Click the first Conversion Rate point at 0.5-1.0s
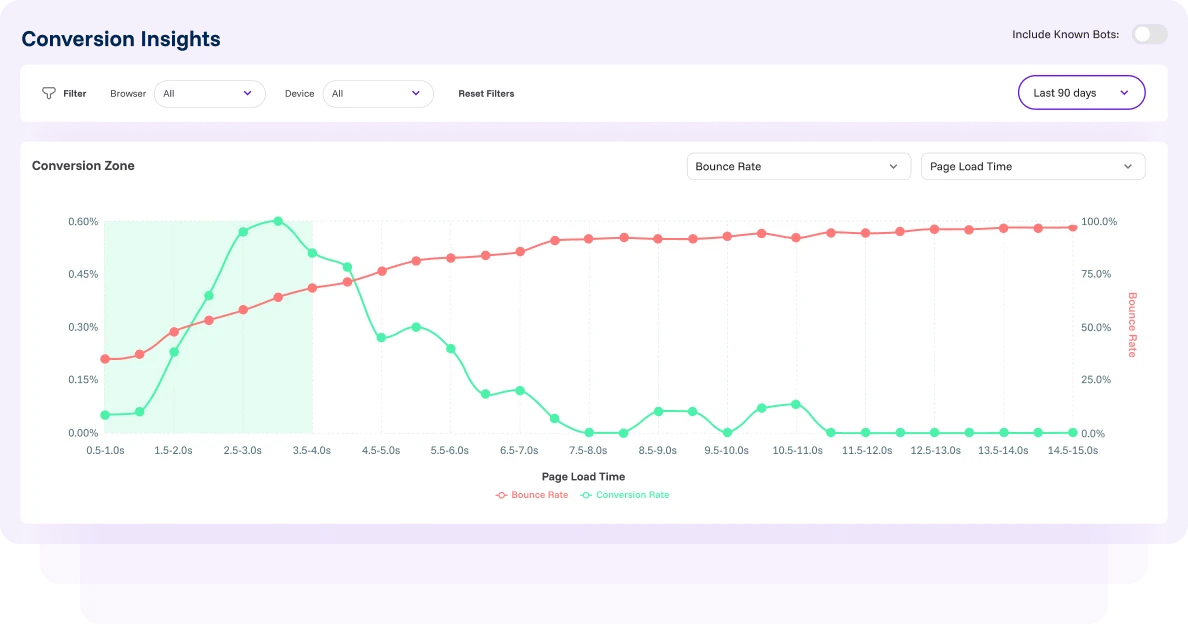Image resolution: width=1188 pixels, height=624 pixels. pos(105,415)
